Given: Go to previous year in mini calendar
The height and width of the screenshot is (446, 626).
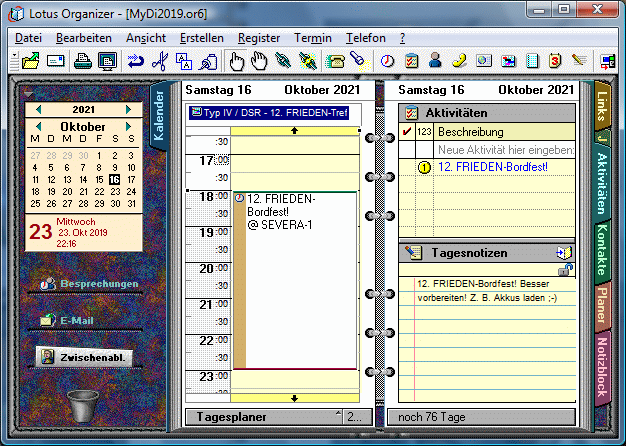Looking at the screenshot, I should coord(39,109).
